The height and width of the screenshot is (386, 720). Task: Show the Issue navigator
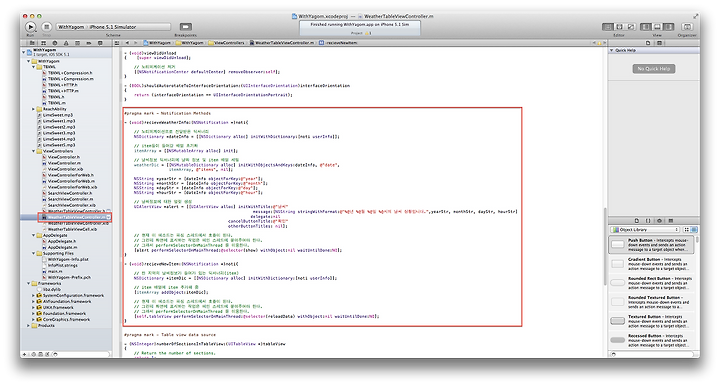click(66, 43)
